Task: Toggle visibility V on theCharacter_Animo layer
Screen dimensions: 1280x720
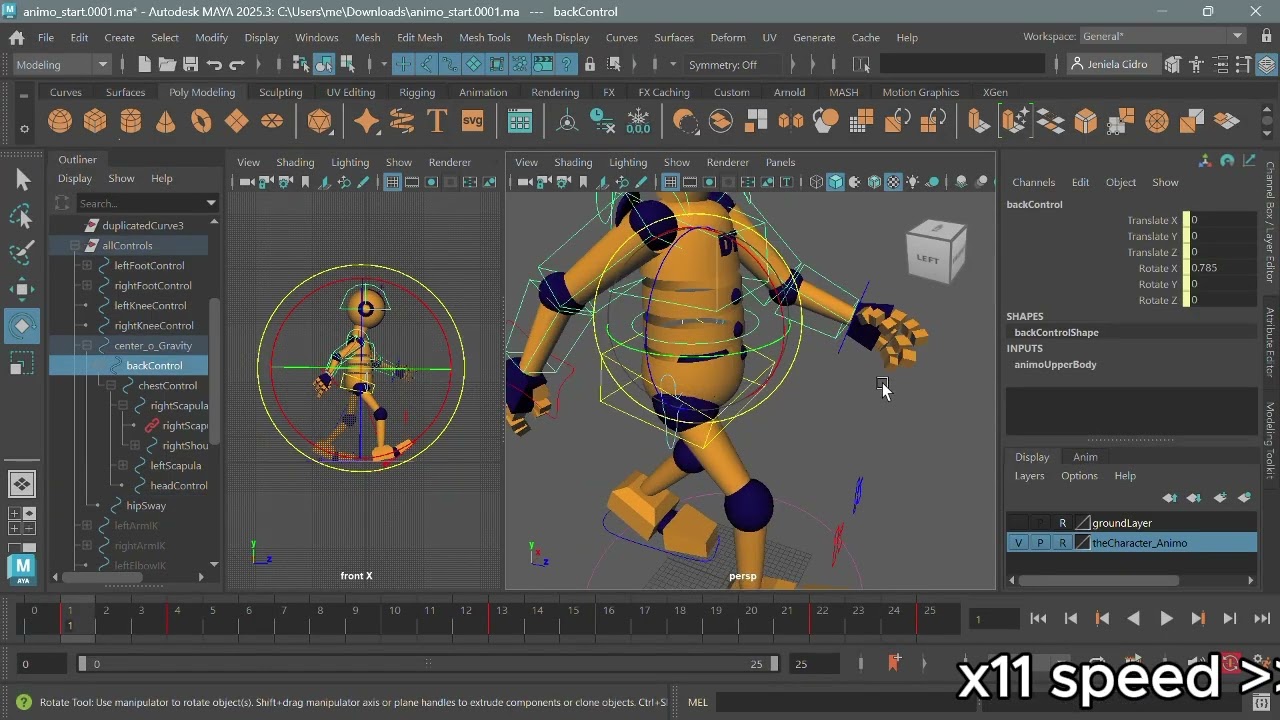Action: click(x=1018, y=543)
